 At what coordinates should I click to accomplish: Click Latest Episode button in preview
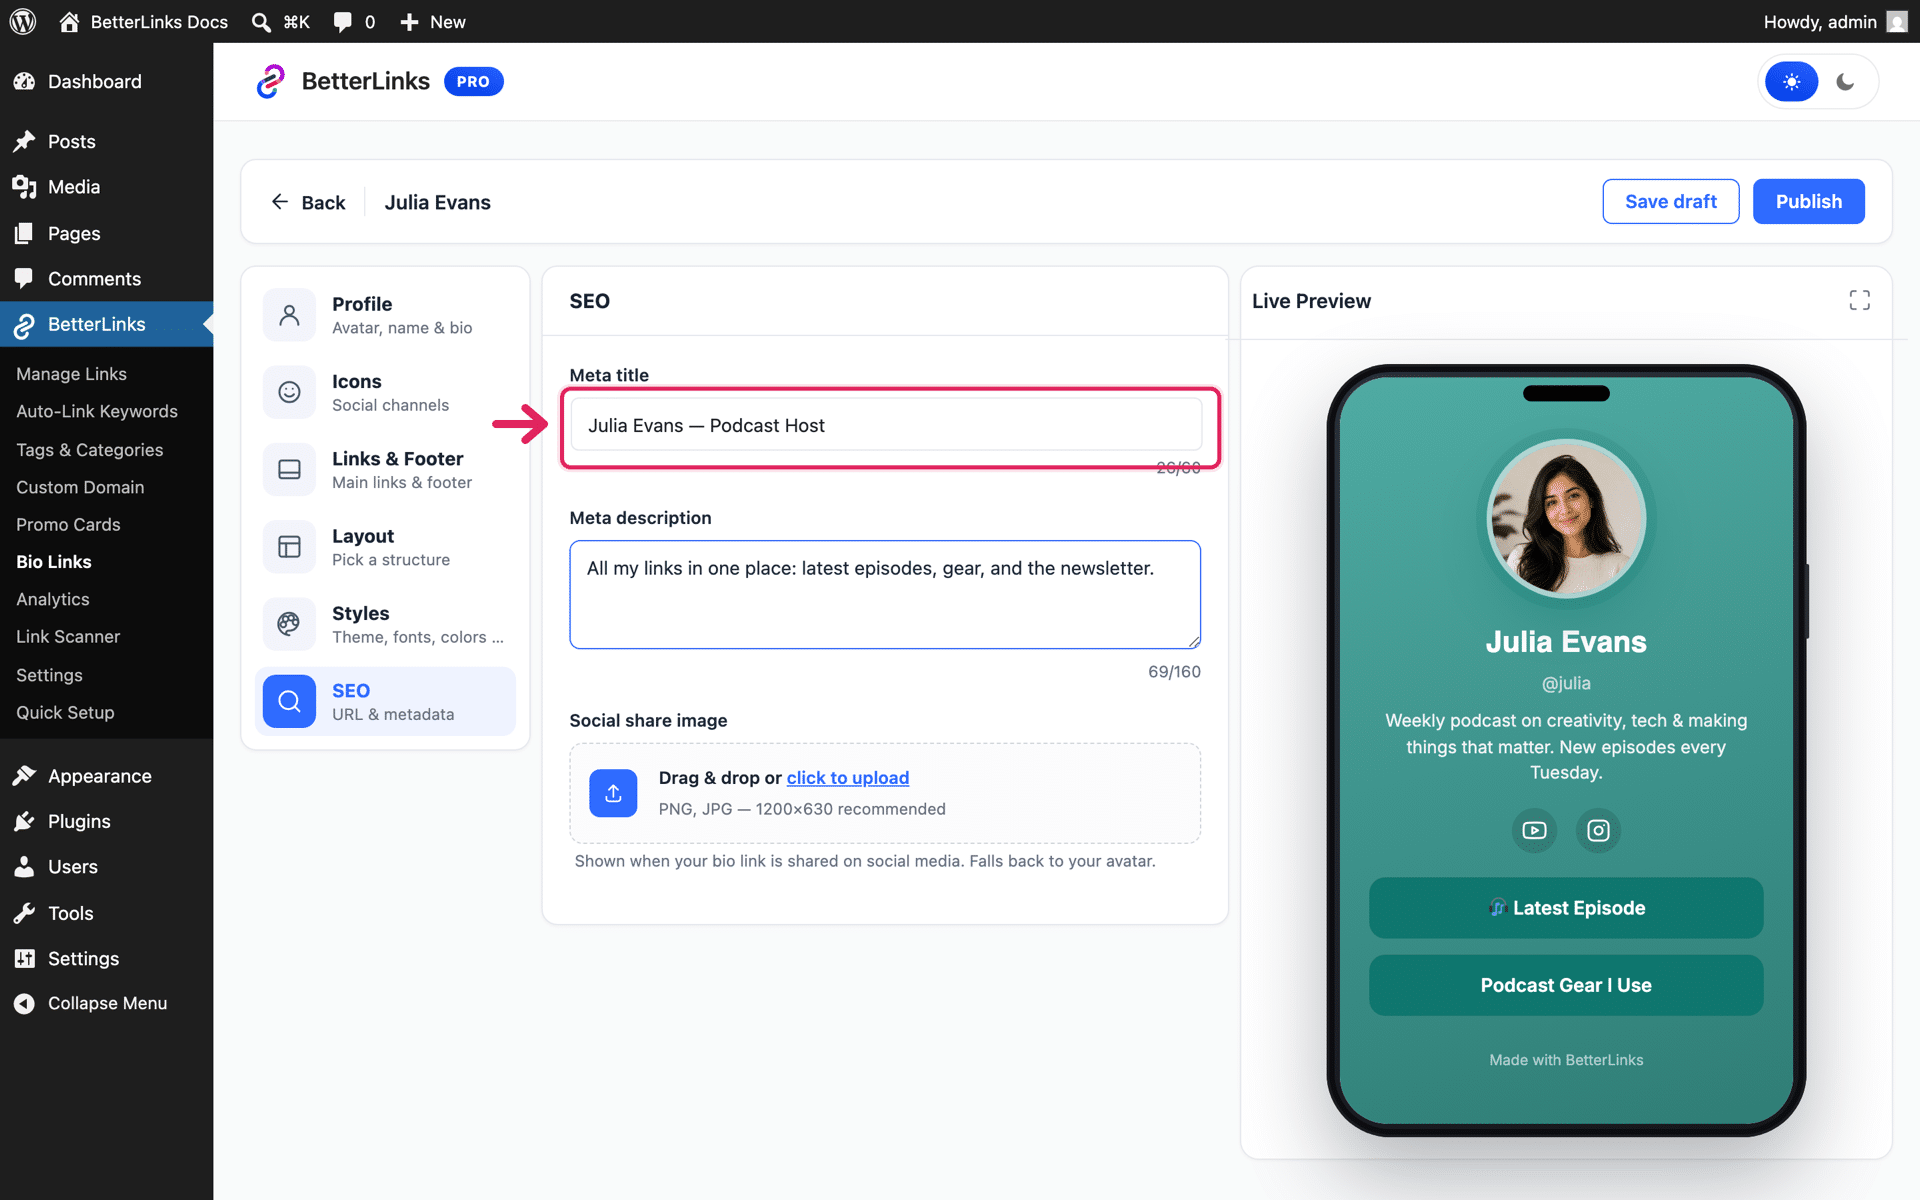click(x=1565, y=908)
